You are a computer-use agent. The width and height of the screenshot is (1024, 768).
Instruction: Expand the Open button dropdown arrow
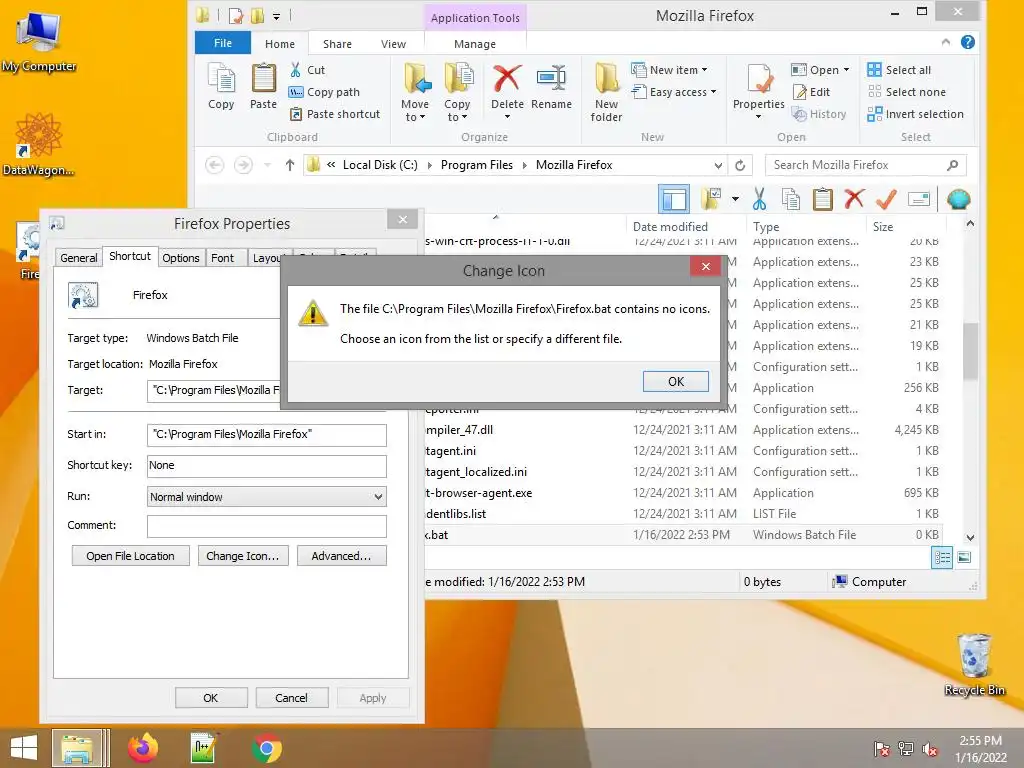point(846,70)
